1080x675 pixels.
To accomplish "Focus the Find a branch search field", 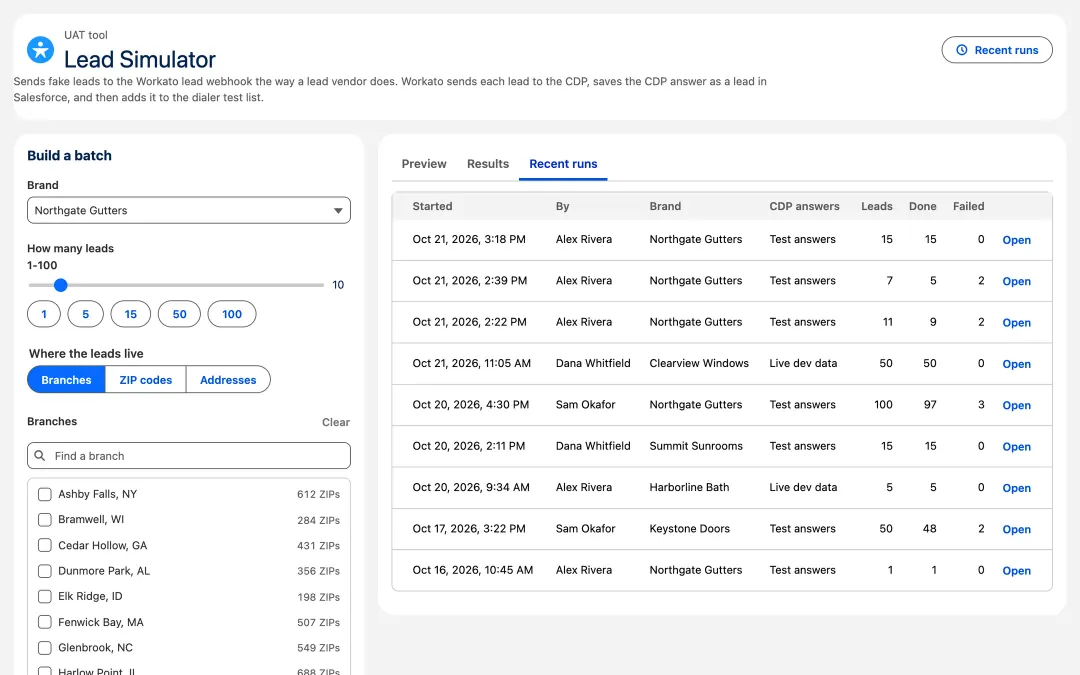I will [x=189, y=456].
